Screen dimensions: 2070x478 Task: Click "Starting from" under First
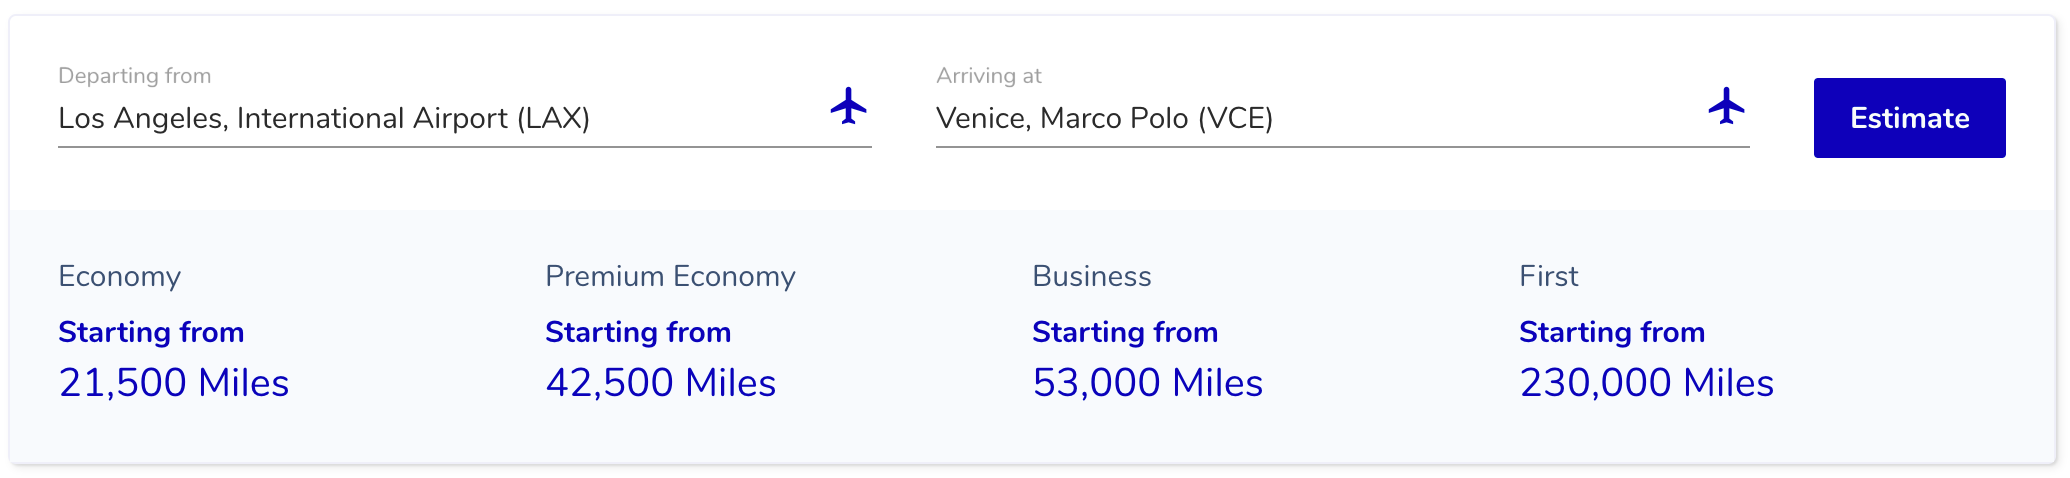[x=1612, y=333]
